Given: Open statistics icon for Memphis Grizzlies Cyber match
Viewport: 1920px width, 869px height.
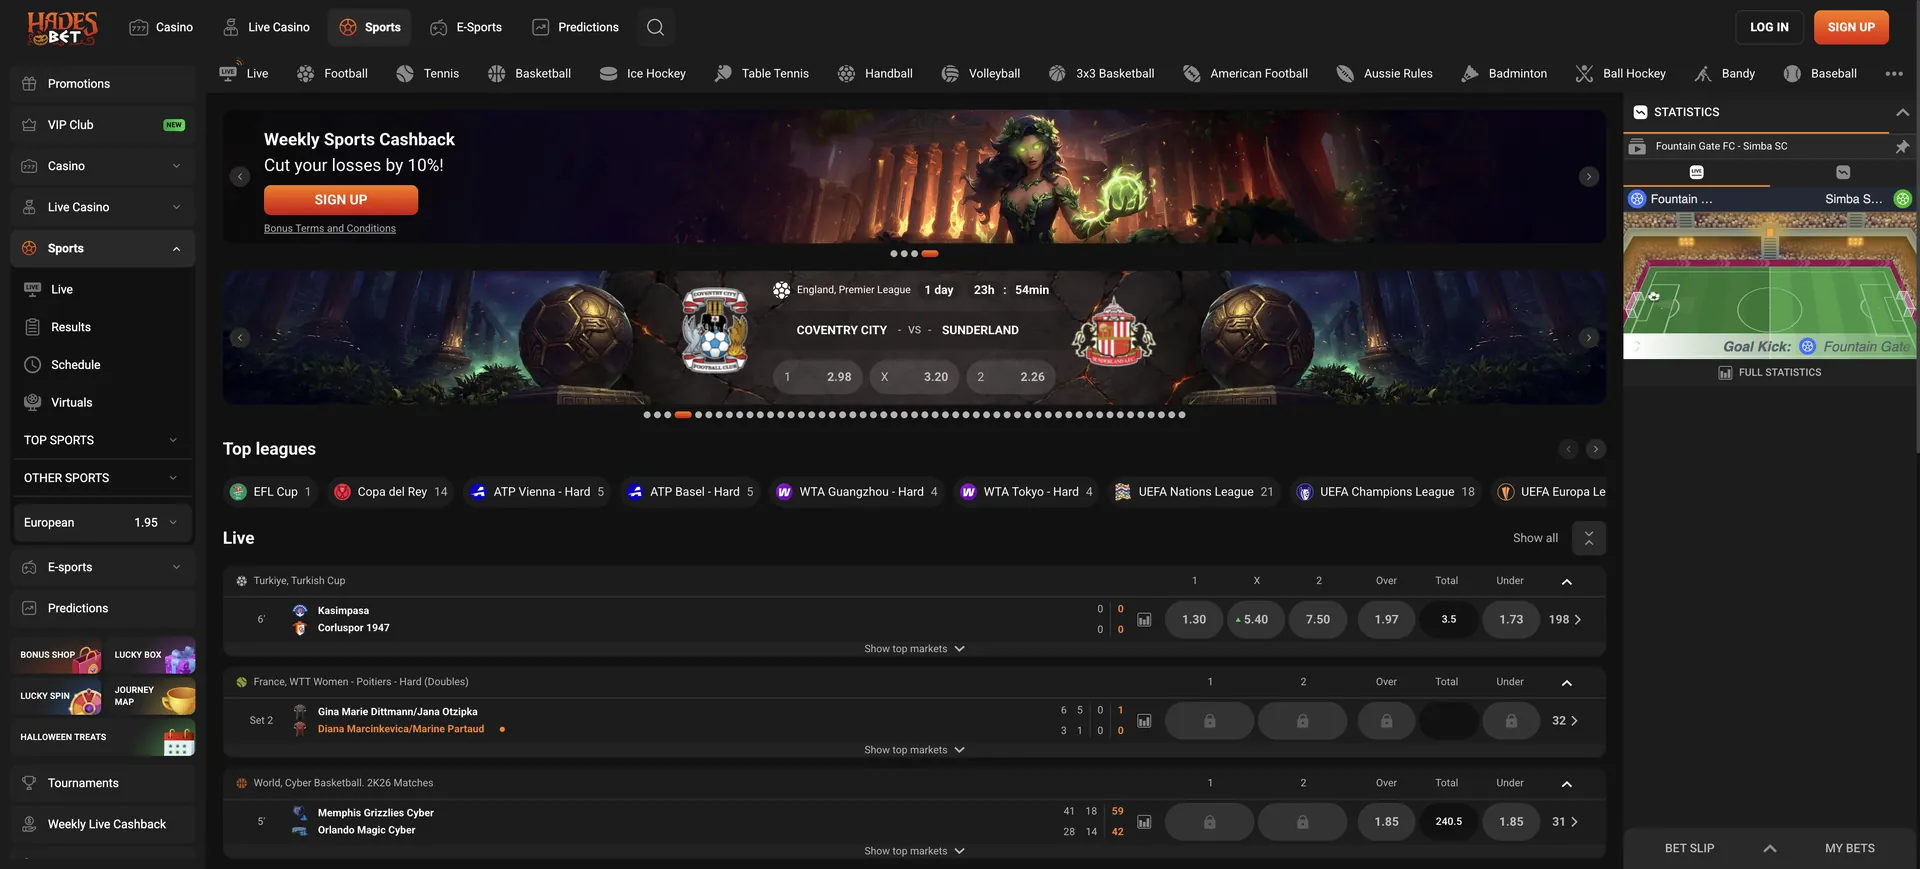Looking at the screenshot, I should pos(1144,822).
